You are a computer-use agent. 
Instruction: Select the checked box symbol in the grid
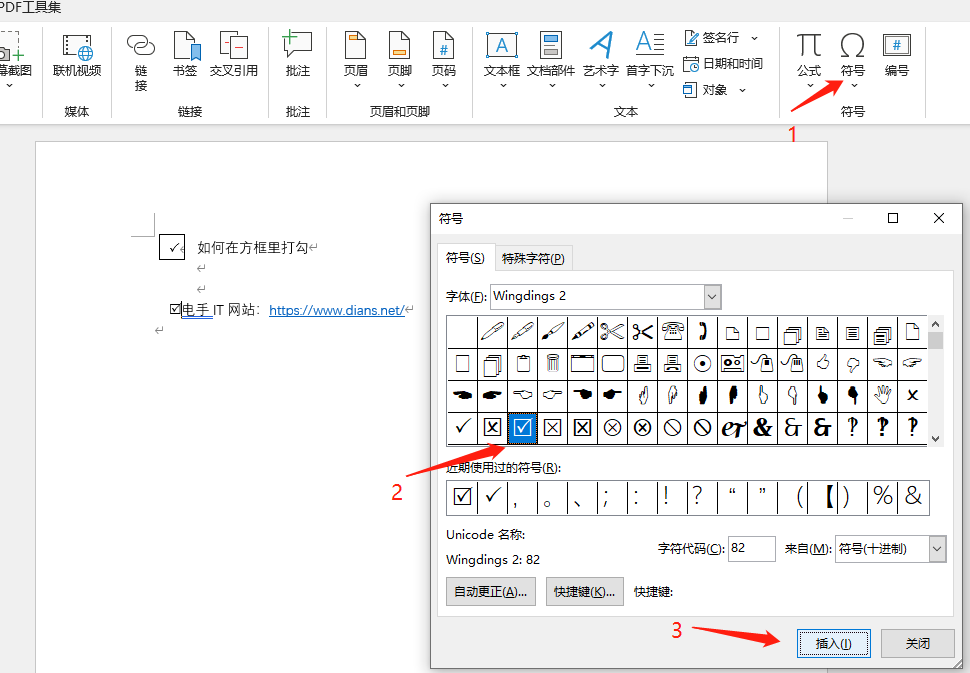522,428
